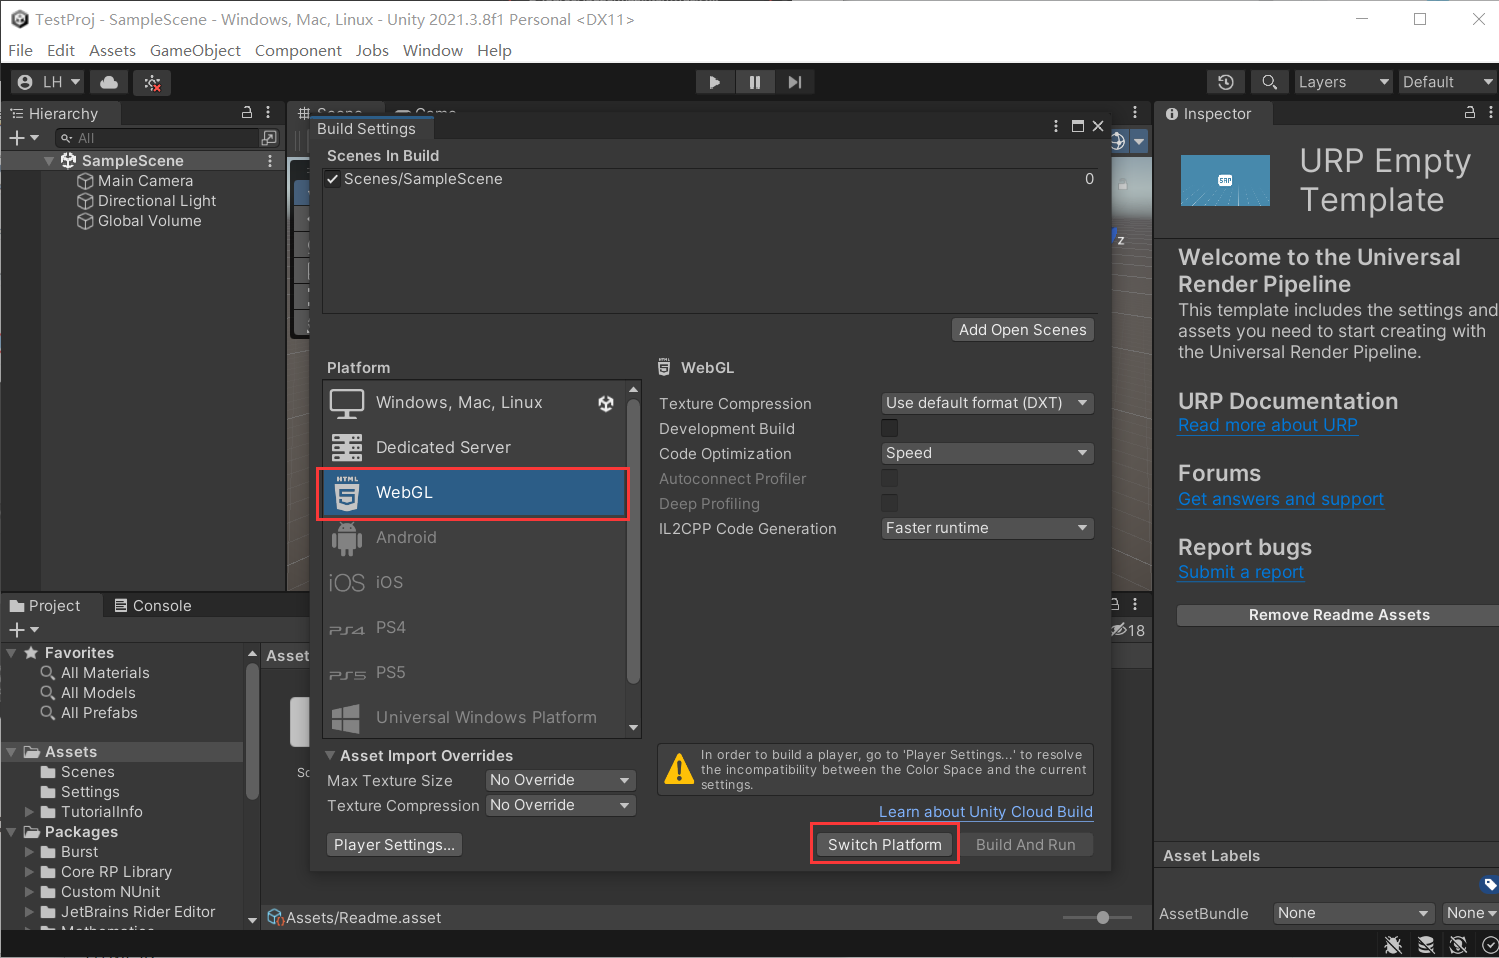Collapse Asset Import Overrides section
The width and height of the screenshot is (1499, 958).
331,756
